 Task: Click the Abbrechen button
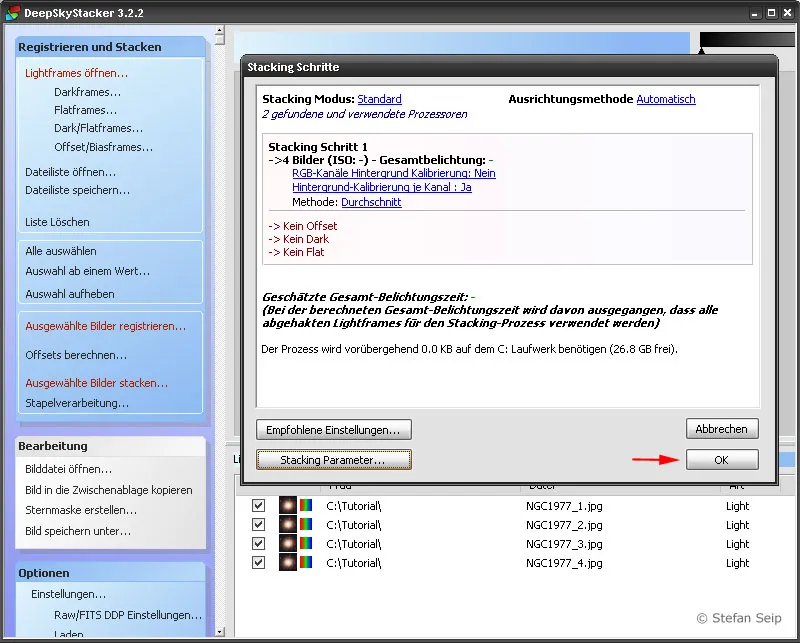(x=721, y=429)
